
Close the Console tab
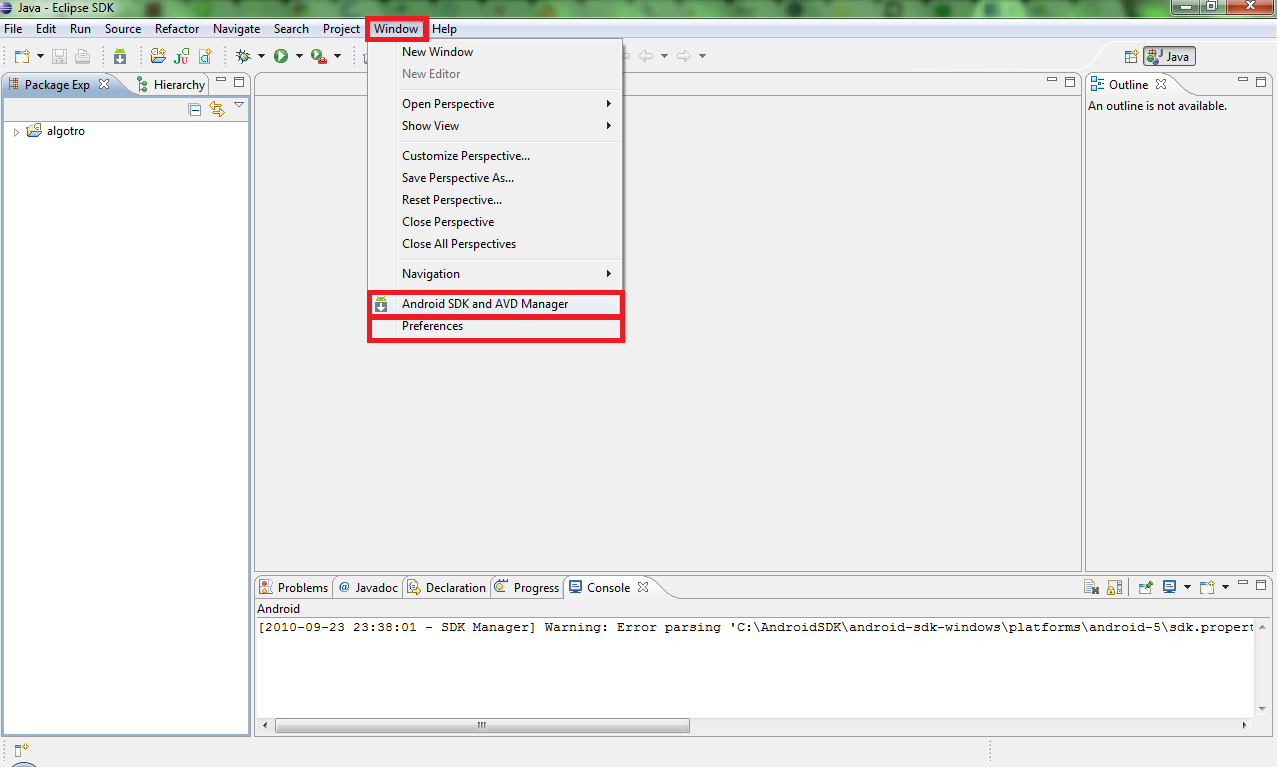(643, 587)
